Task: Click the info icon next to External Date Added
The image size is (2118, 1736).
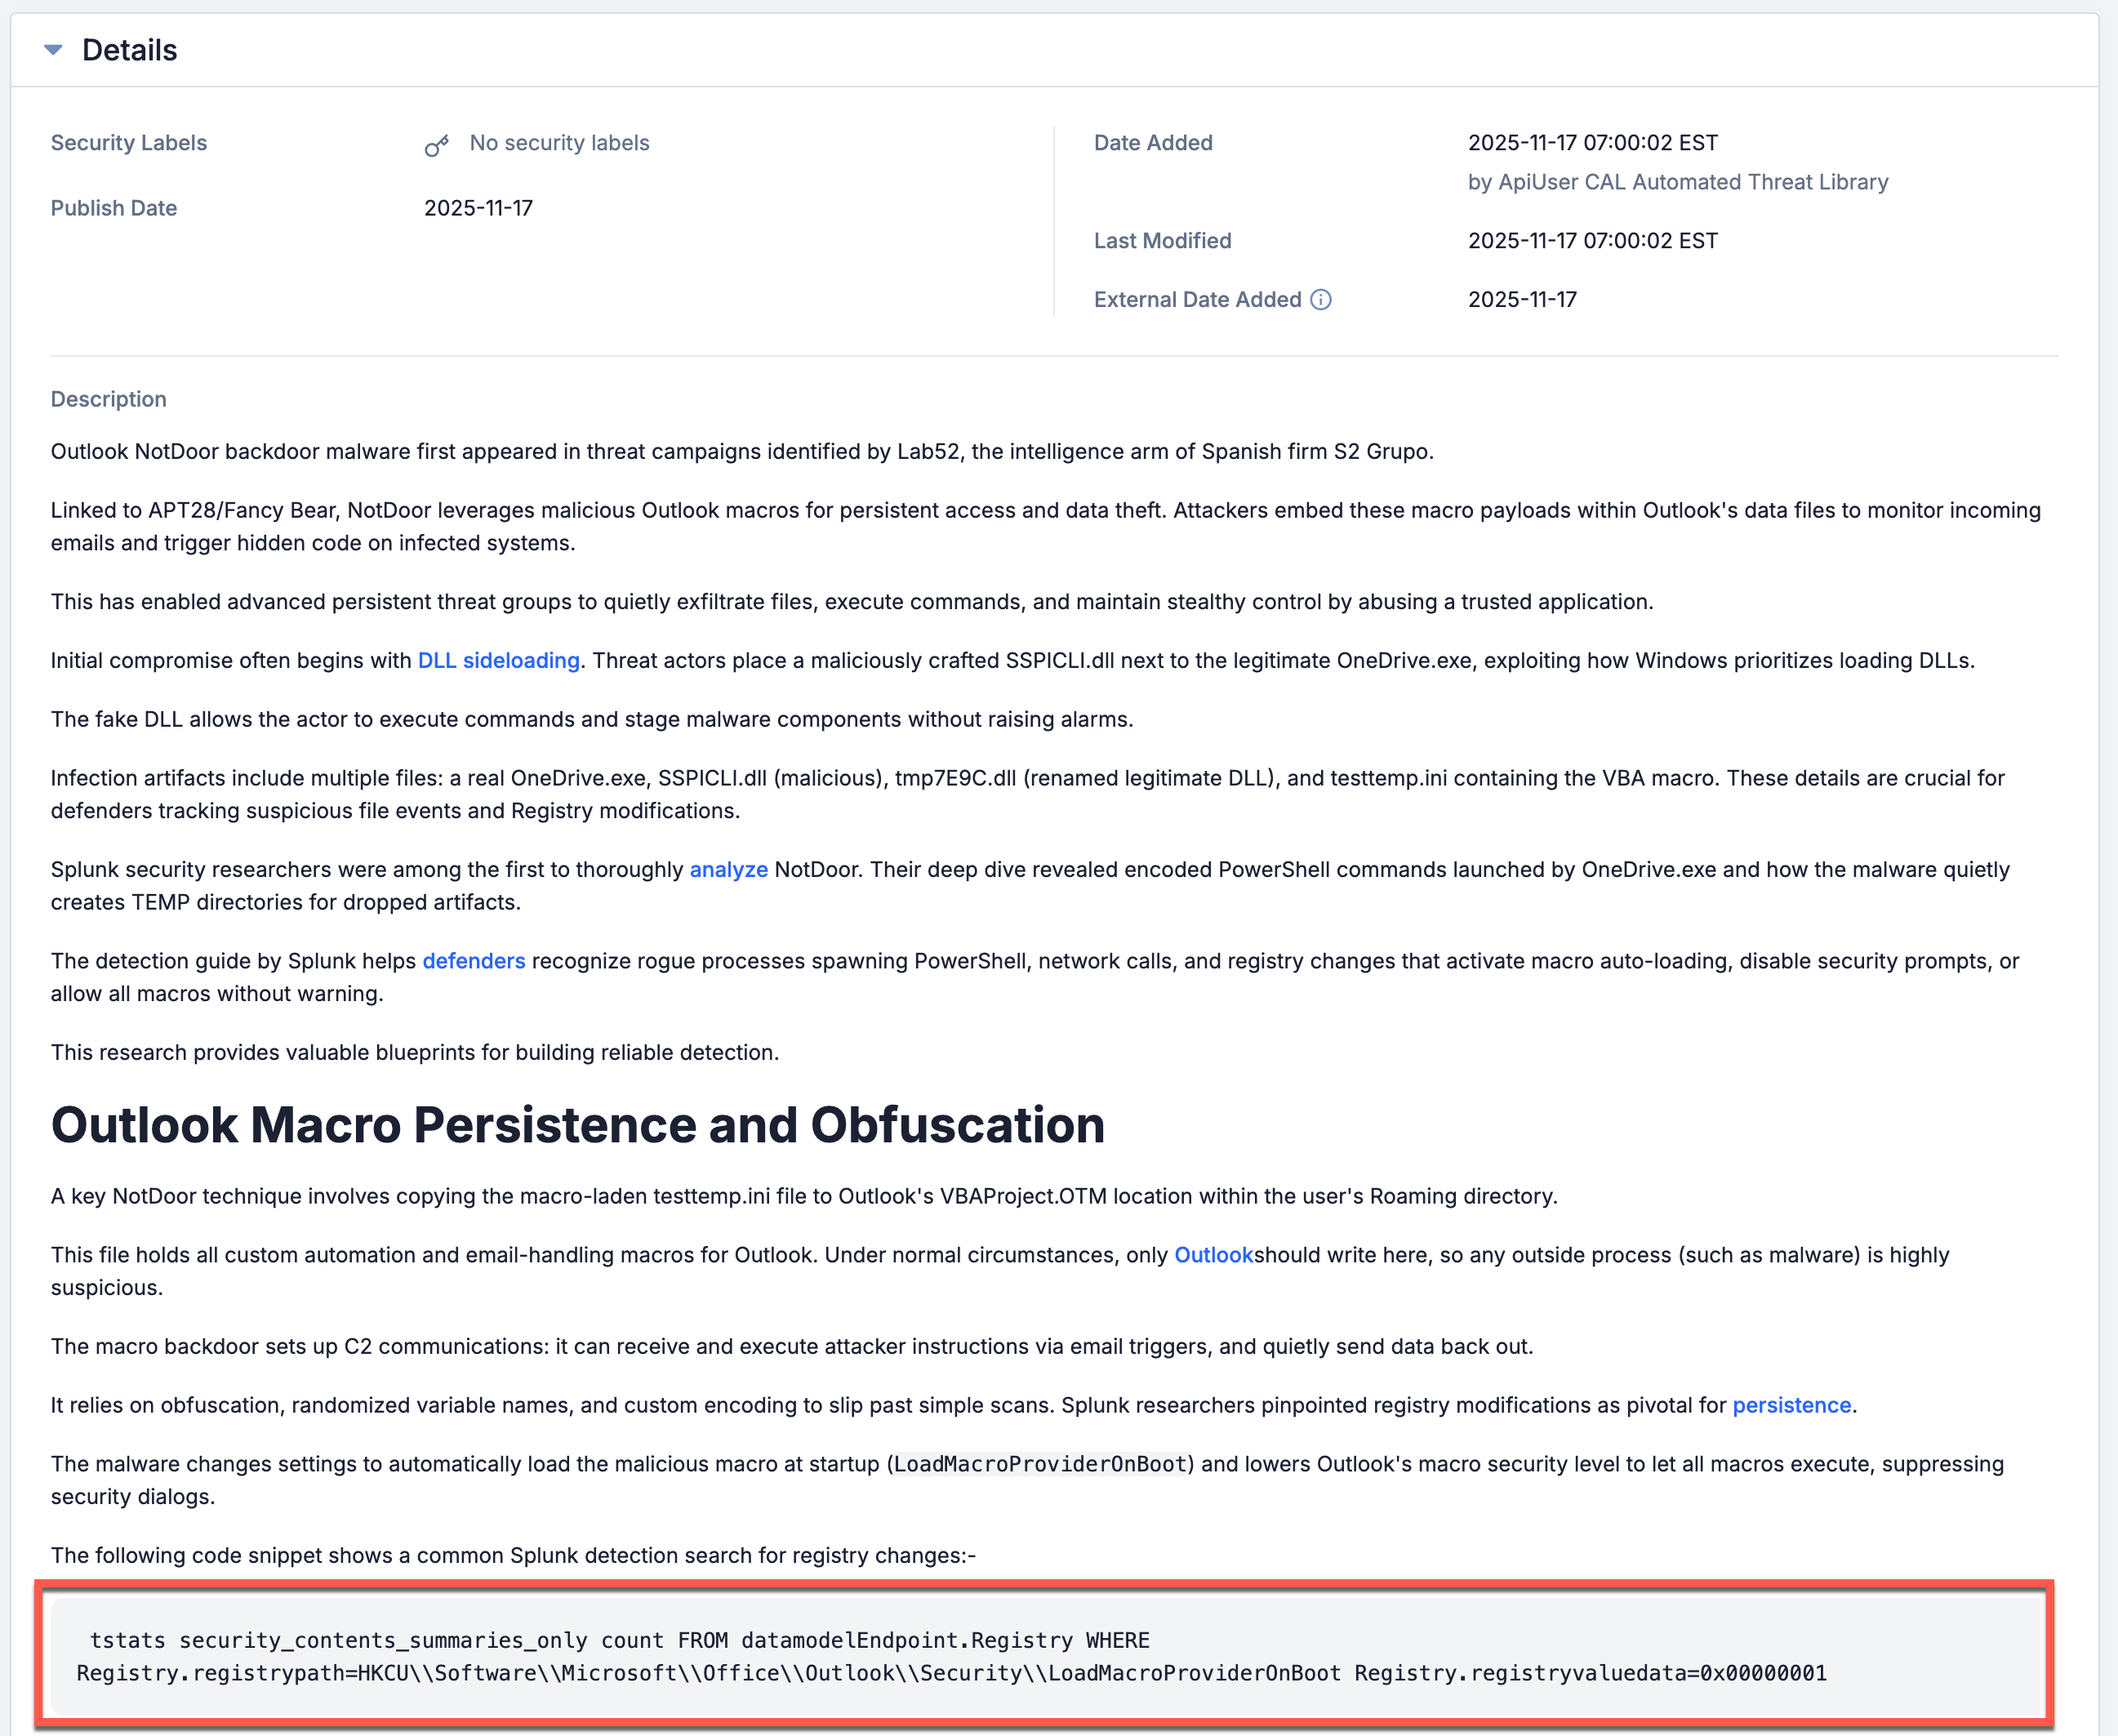Action: point(1320,299)
